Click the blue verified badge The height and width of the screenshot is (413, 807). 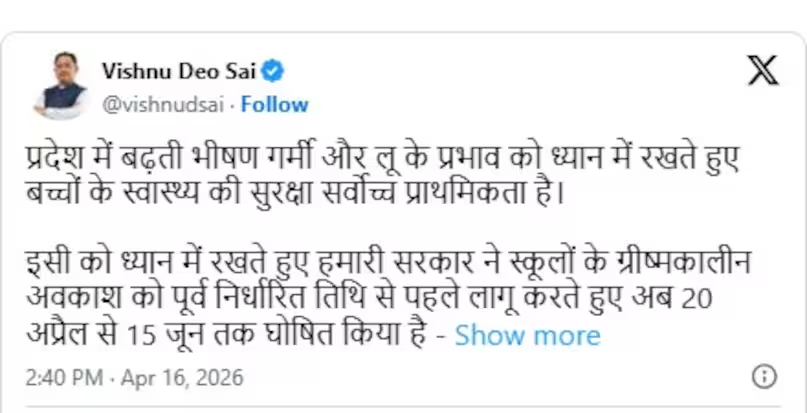pyautogui.click(x=272, y=71)
